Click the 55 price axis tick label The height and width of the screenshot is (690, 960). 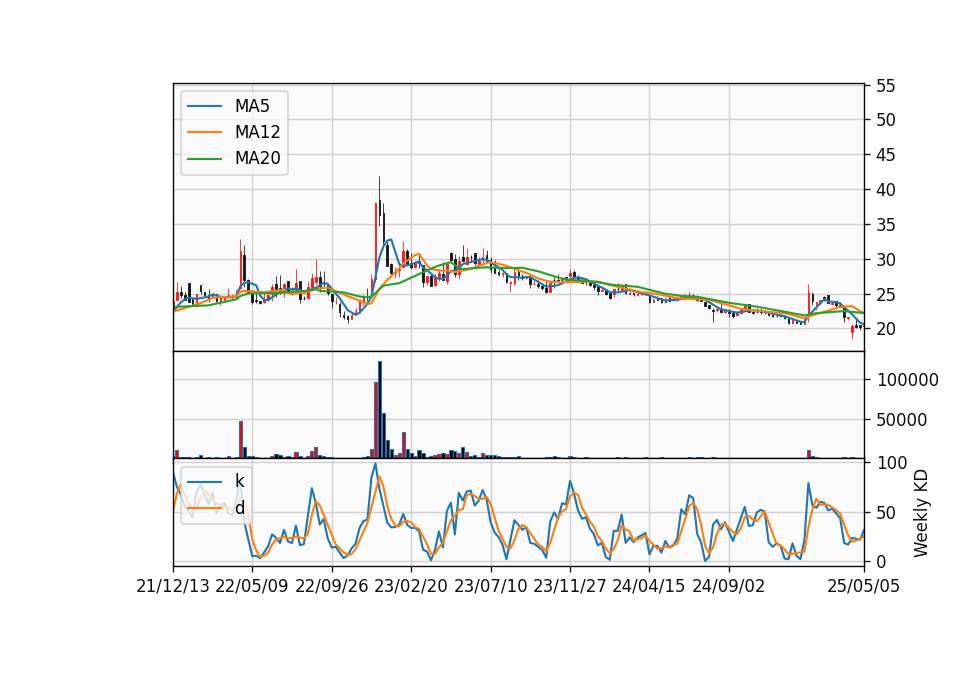(886, 86)
